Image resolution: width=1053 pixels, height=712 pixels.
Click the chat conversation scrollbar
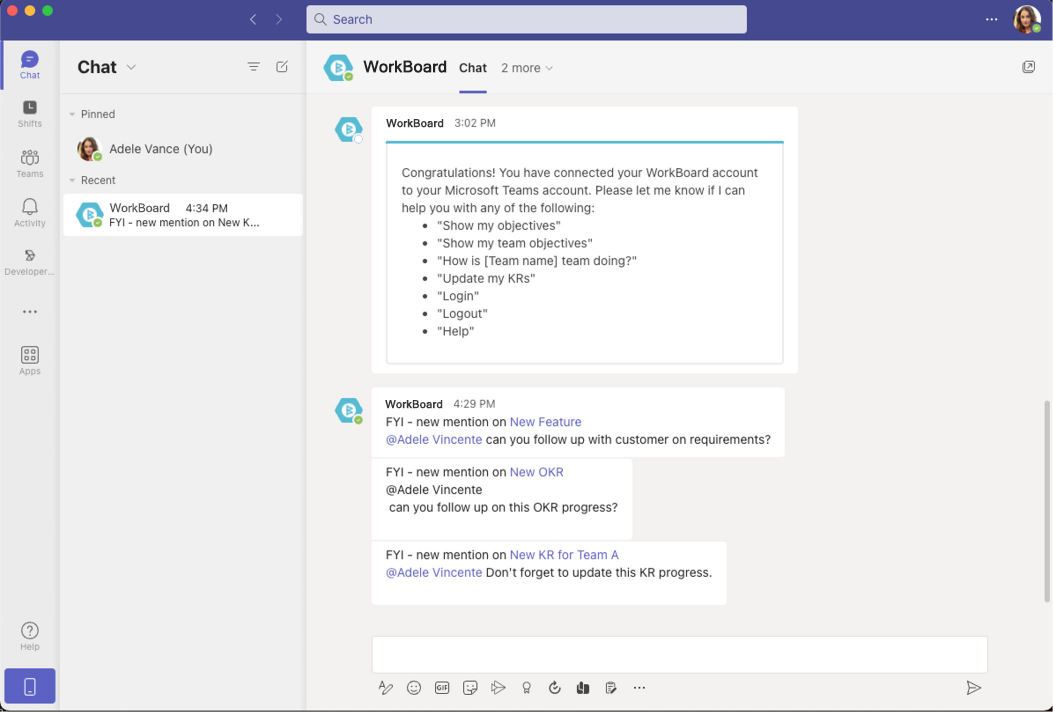tap(1046, 501)
